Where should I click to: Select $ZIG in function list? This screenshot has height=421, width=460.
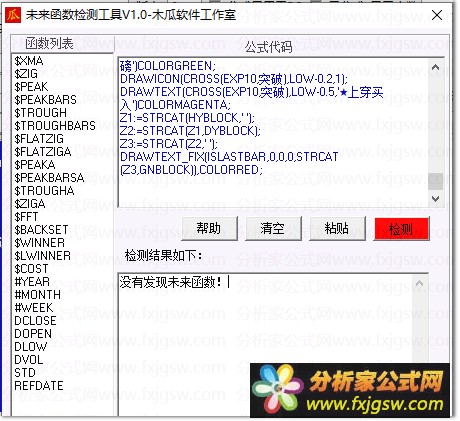[x=26, y=74]
